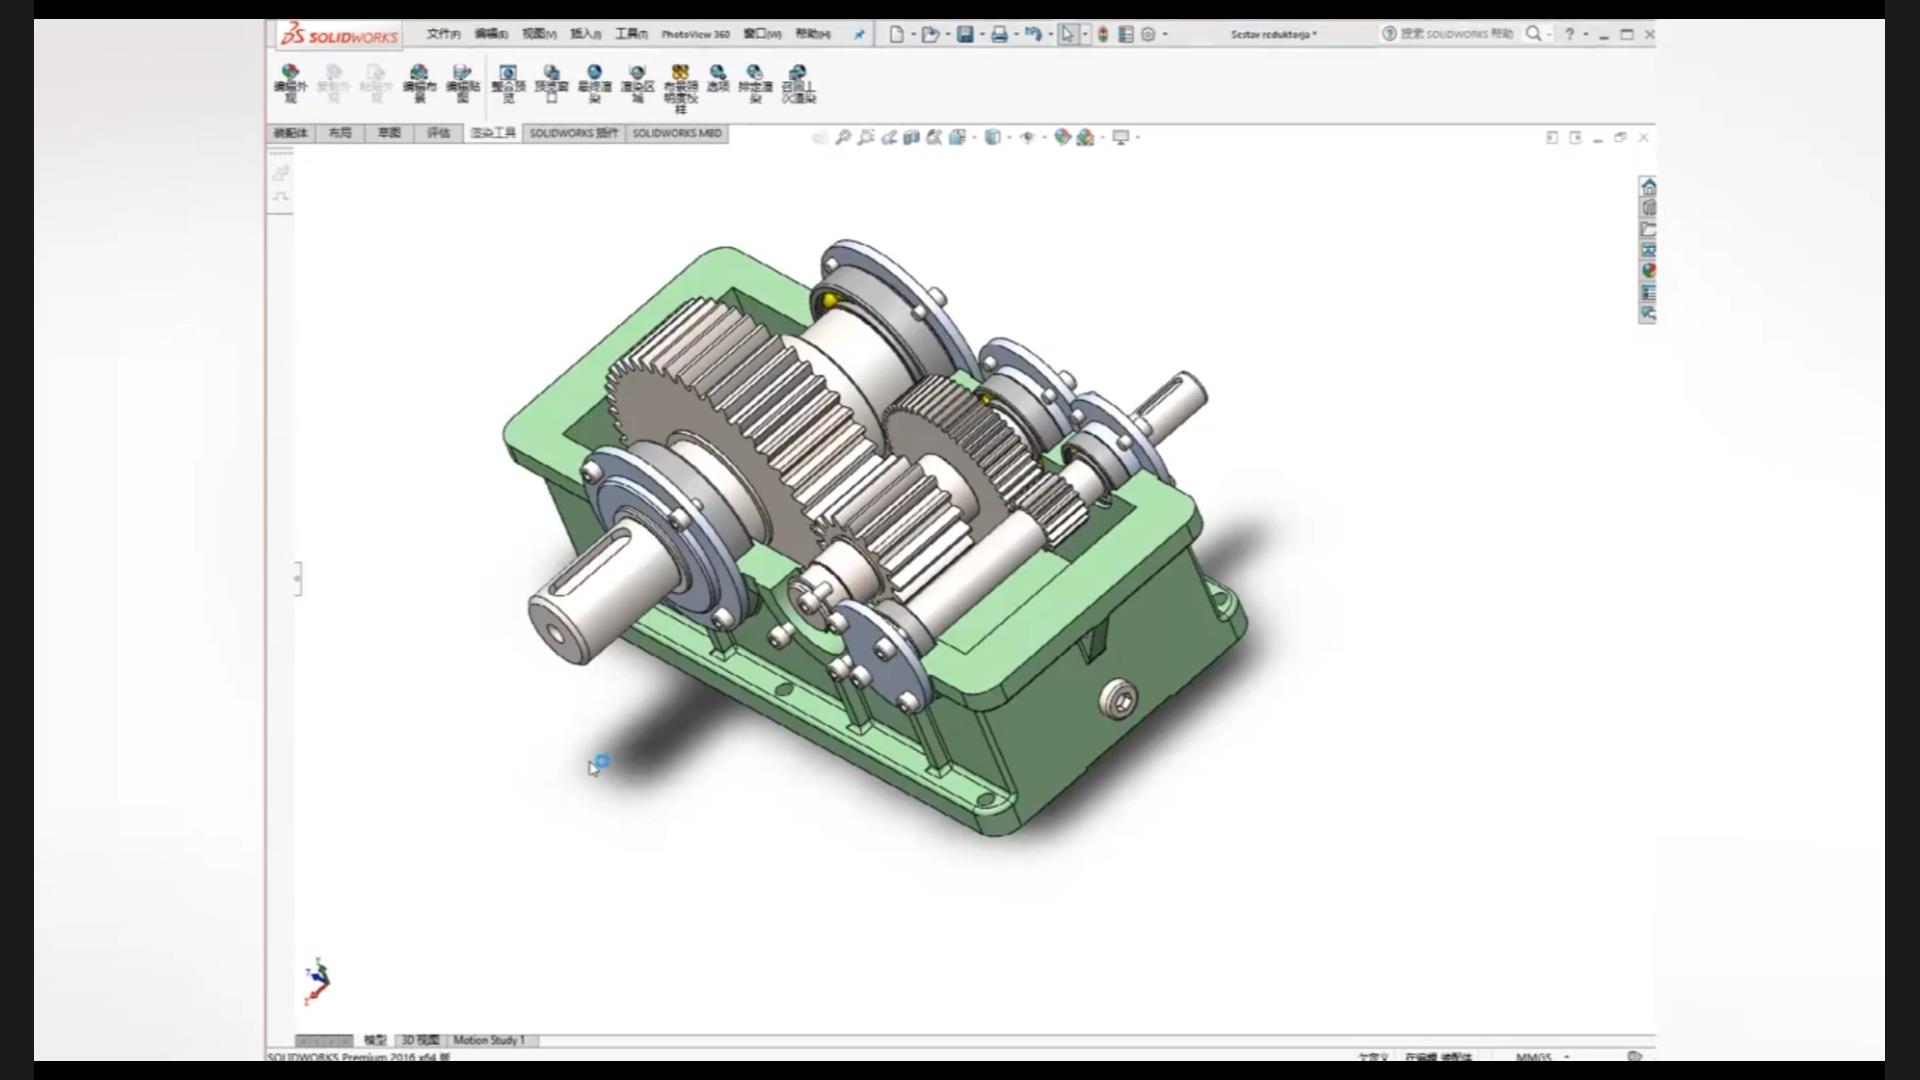Image resolution: width=1920 pixels, height=1080 pixels.
Task: Click the Edit Appearance color wheel icon
Action: pyautogui.click(x=1062, y=137)
